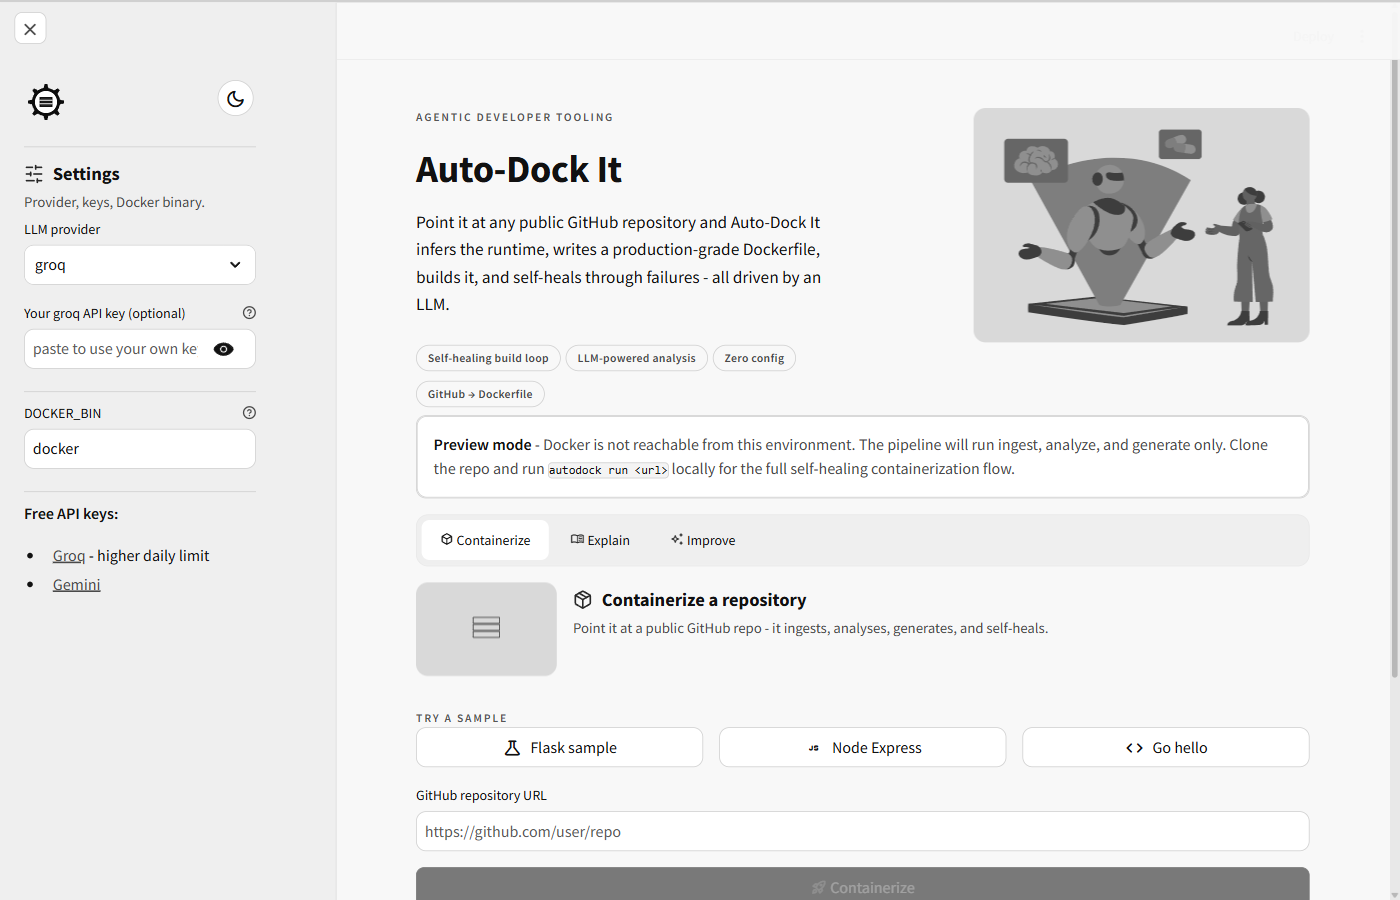Viewport: 1400px width, 900px height.
Task: Click the GitHub → Dockerfile tag
Action: point(480,394)
